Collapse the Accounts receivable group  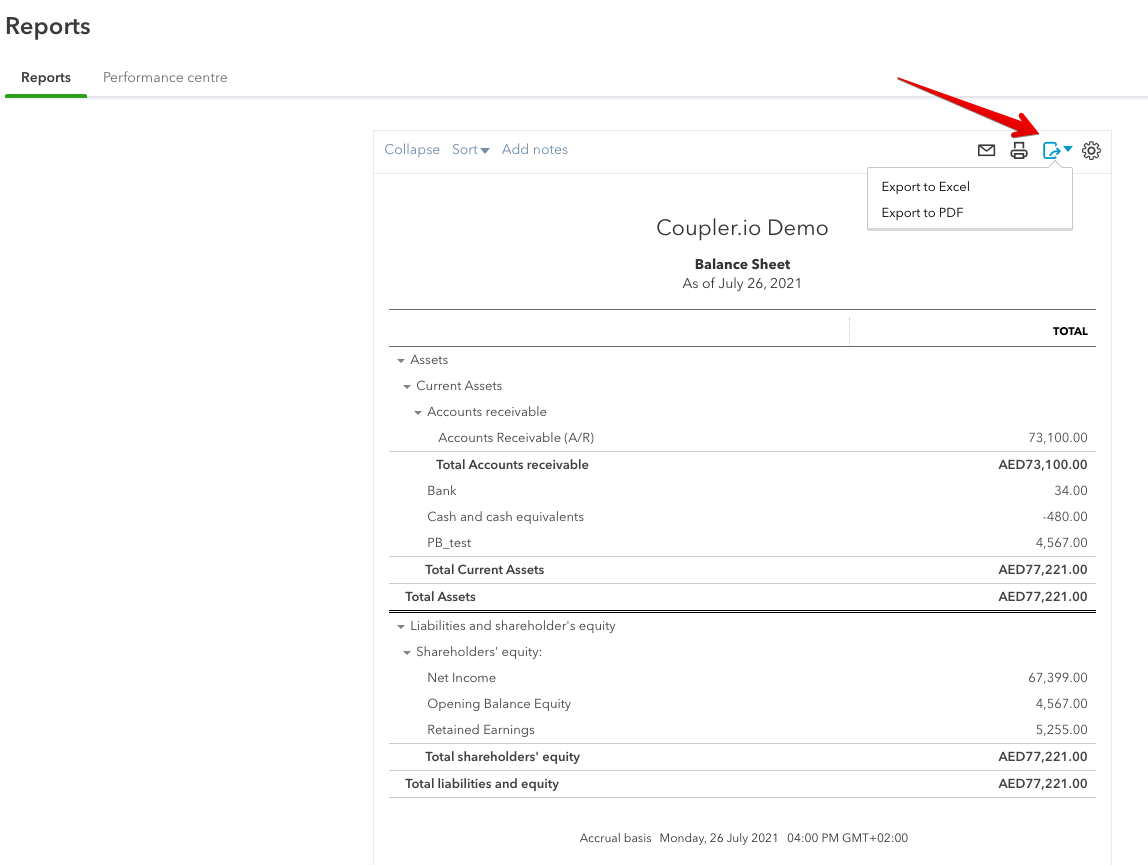click(x=417, y=412)
